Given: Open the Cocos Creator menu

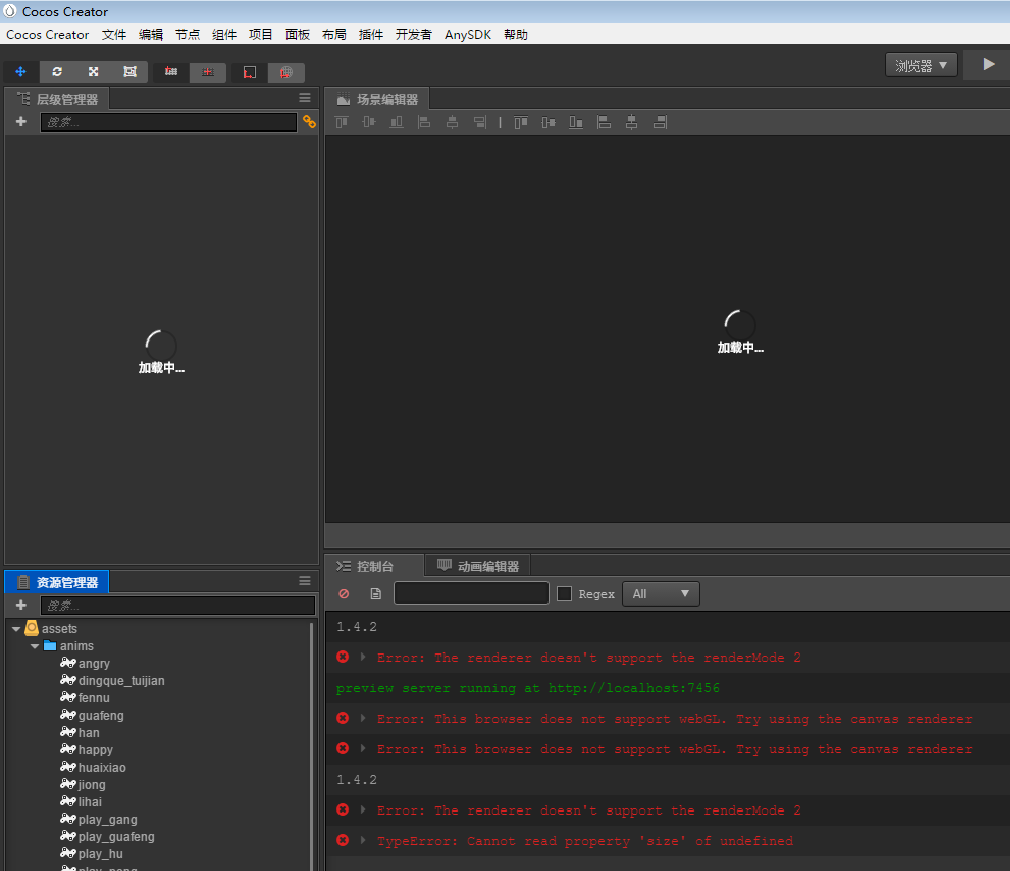Looking at the screenshot, I should pyautogui.click(x=48, y=35).
